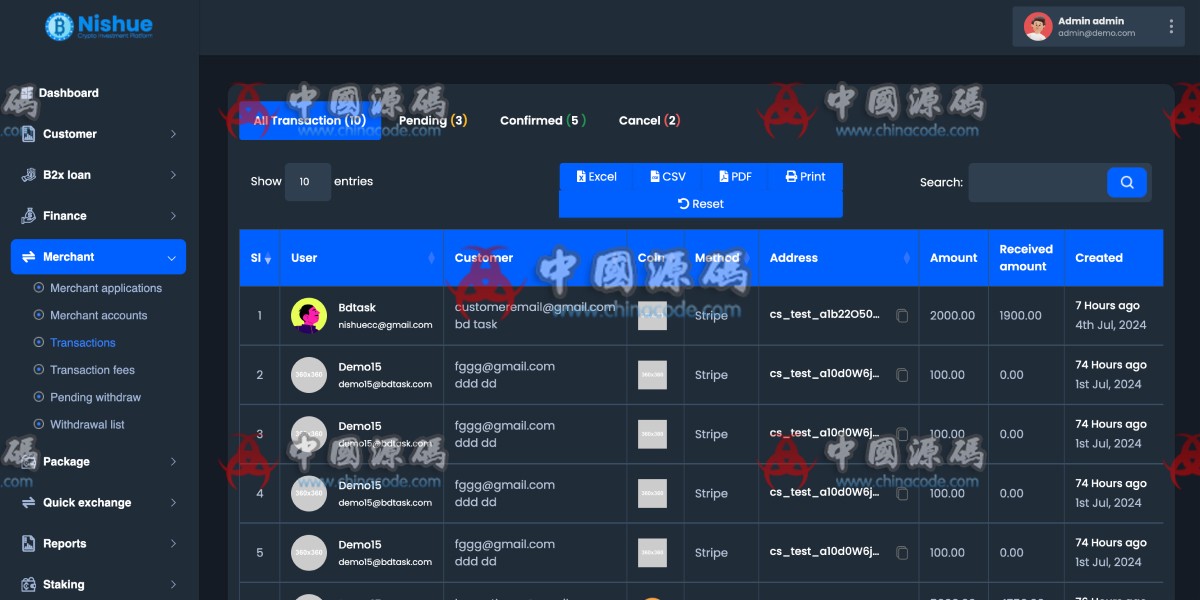Select Pending withdraw submenu item
This screenshot has height=600, width=1200.
(x=95, y=397)
